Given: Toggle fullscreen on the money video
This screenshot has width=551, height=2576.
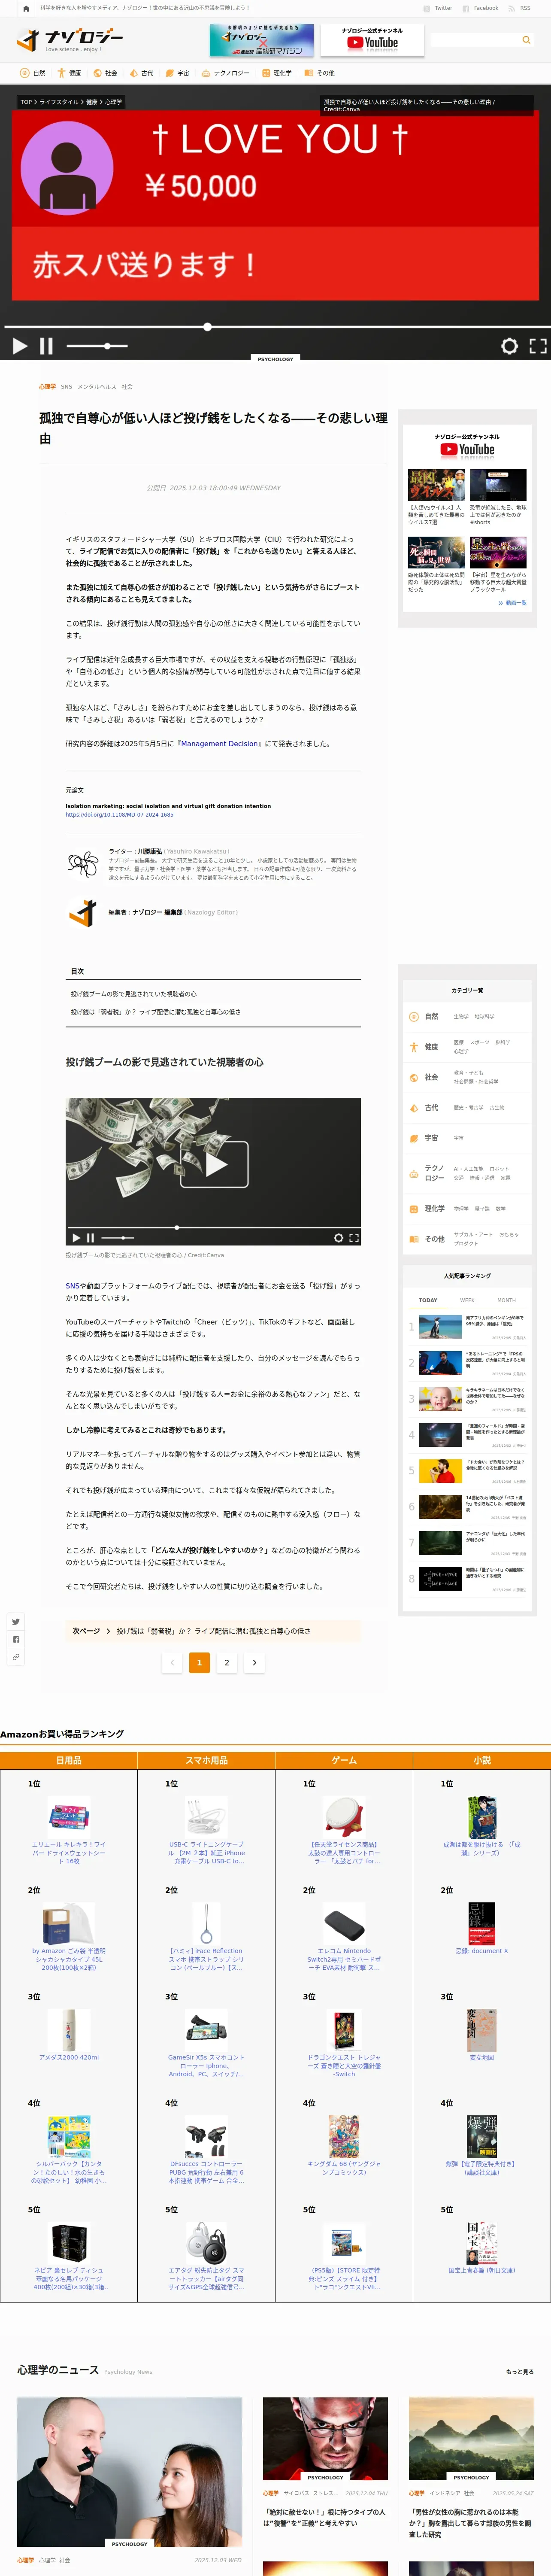Looking at the screenshot, I should (x=354, y=1238).
